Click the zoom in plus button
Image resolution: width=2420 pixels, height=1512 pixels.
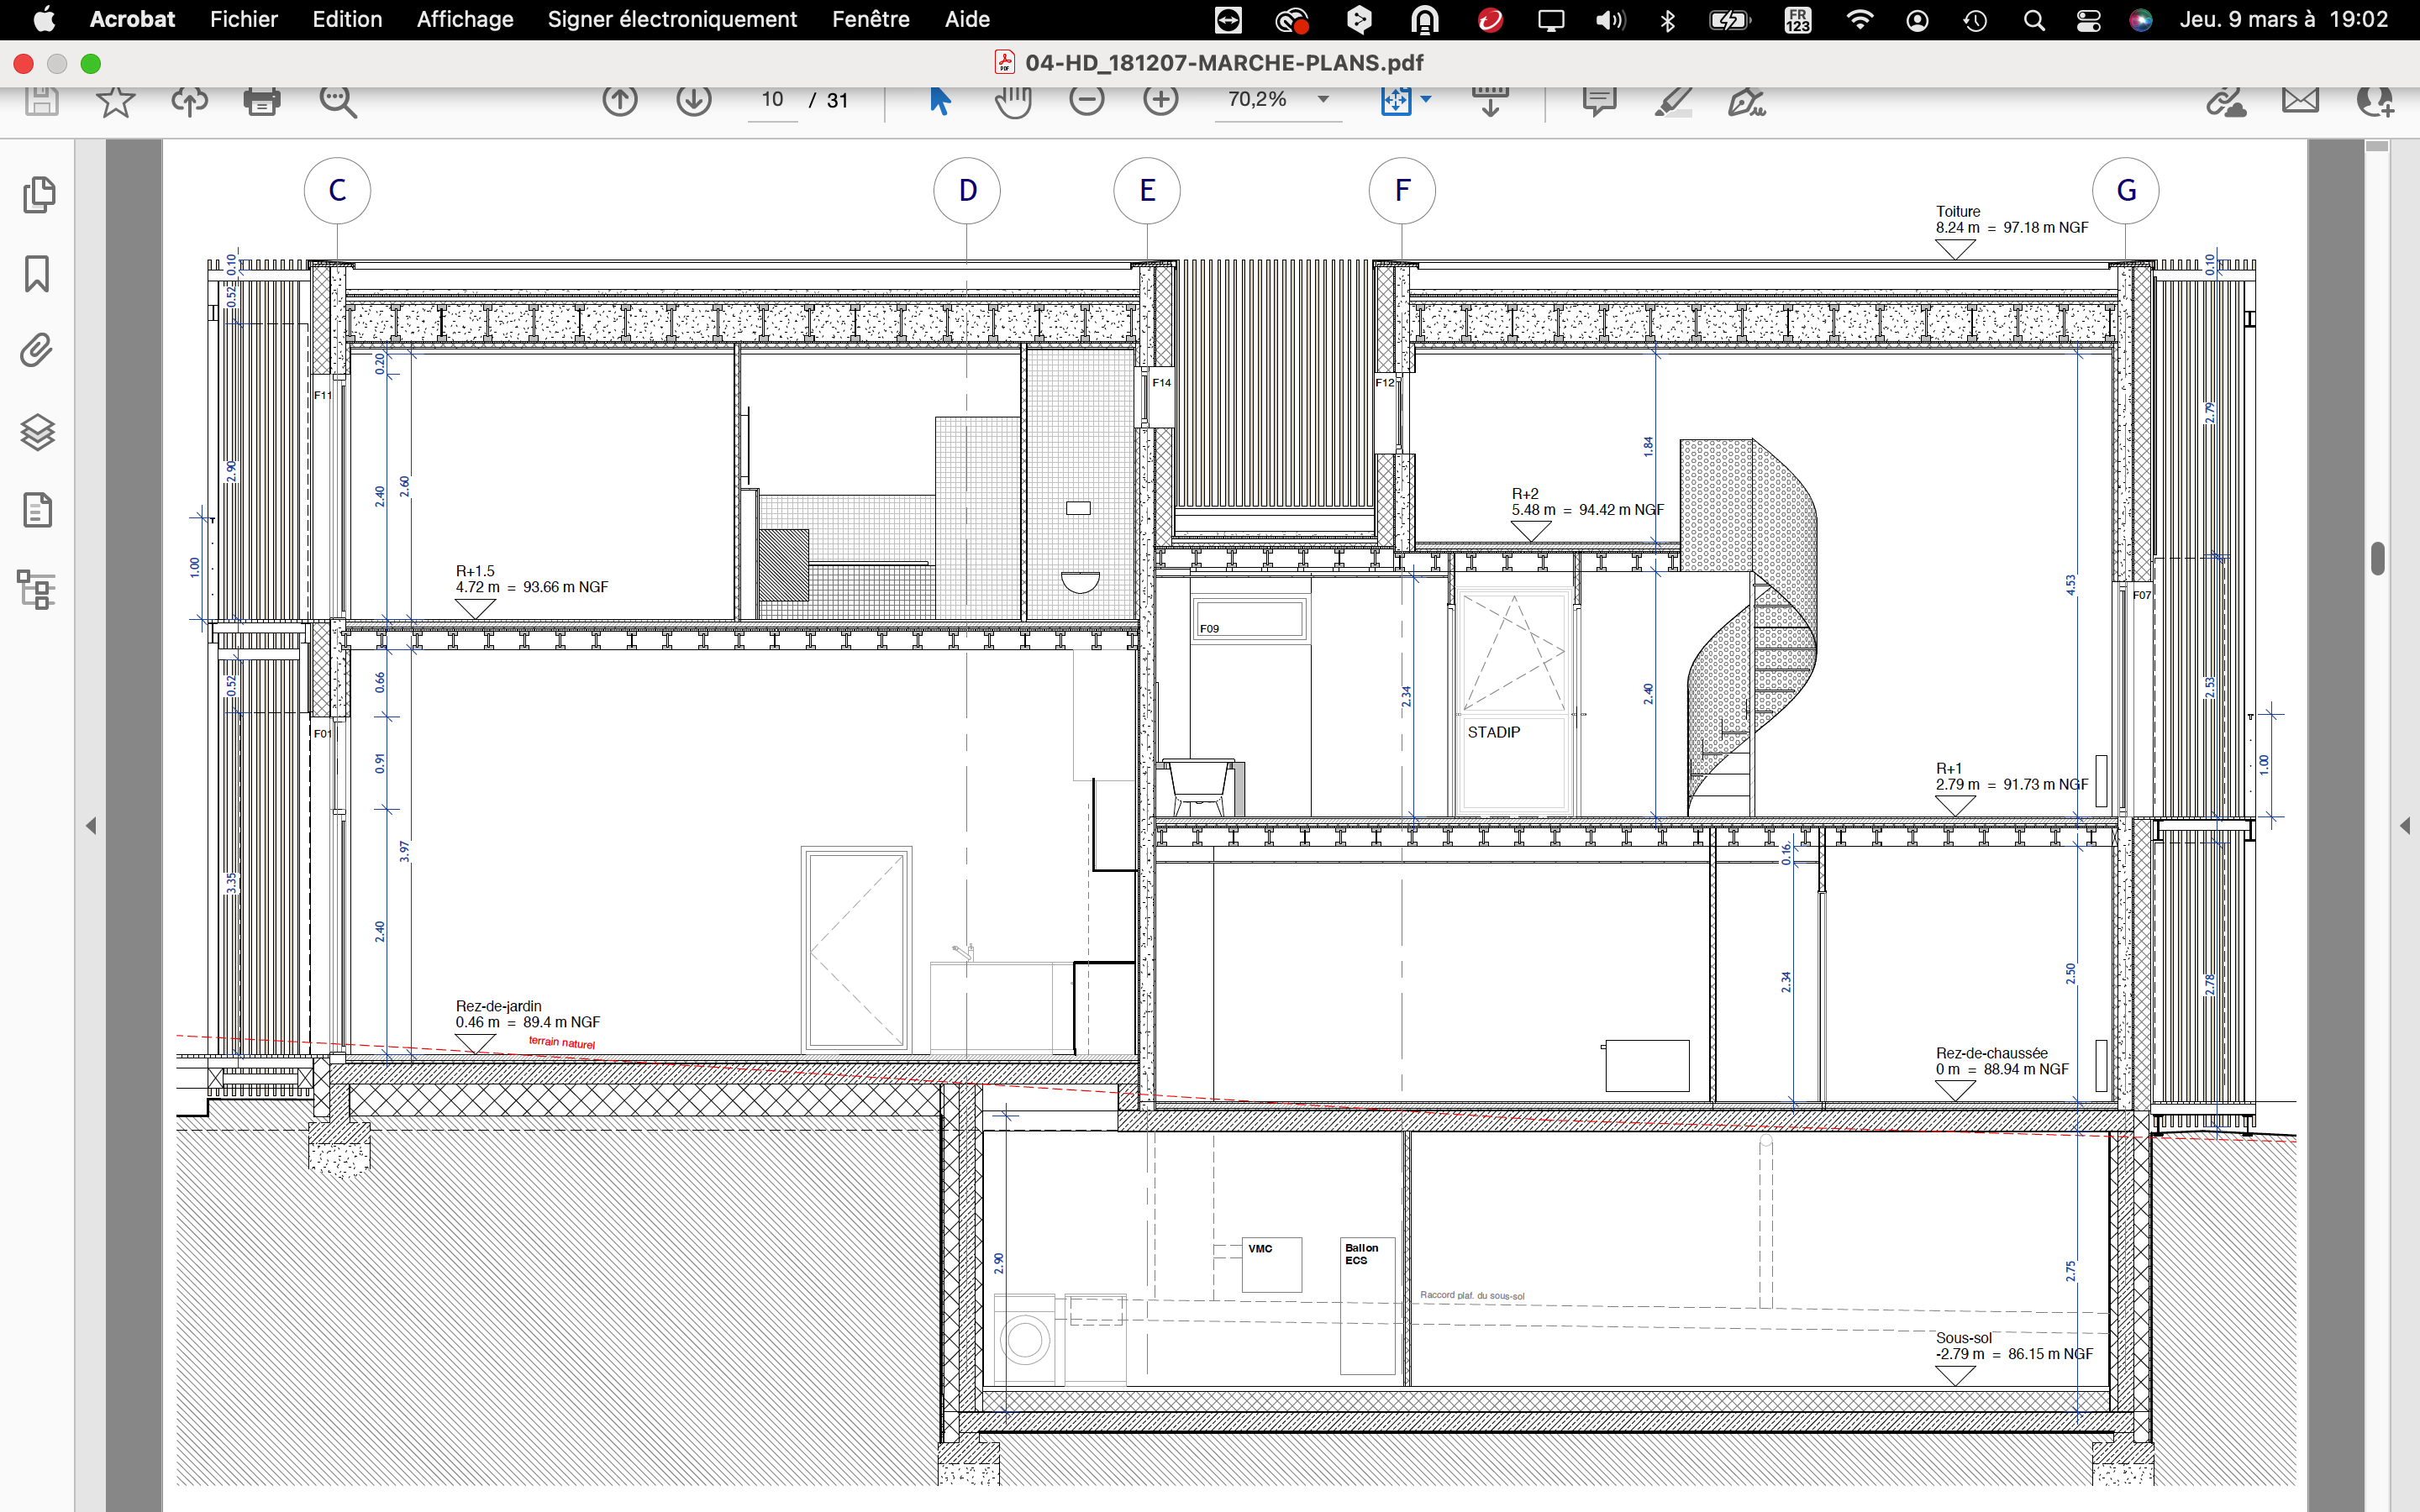click(x=1161, y=100)
